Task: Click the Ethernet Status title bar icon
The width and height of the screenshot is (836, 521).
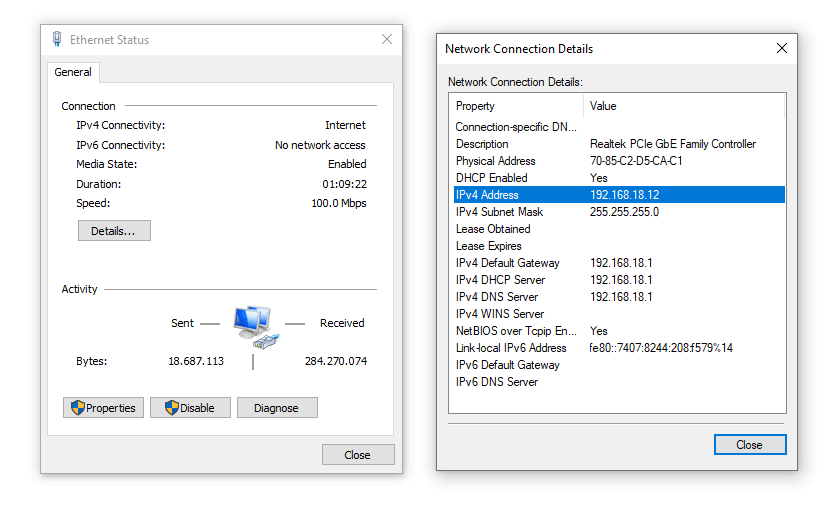Action: (57, 40)
